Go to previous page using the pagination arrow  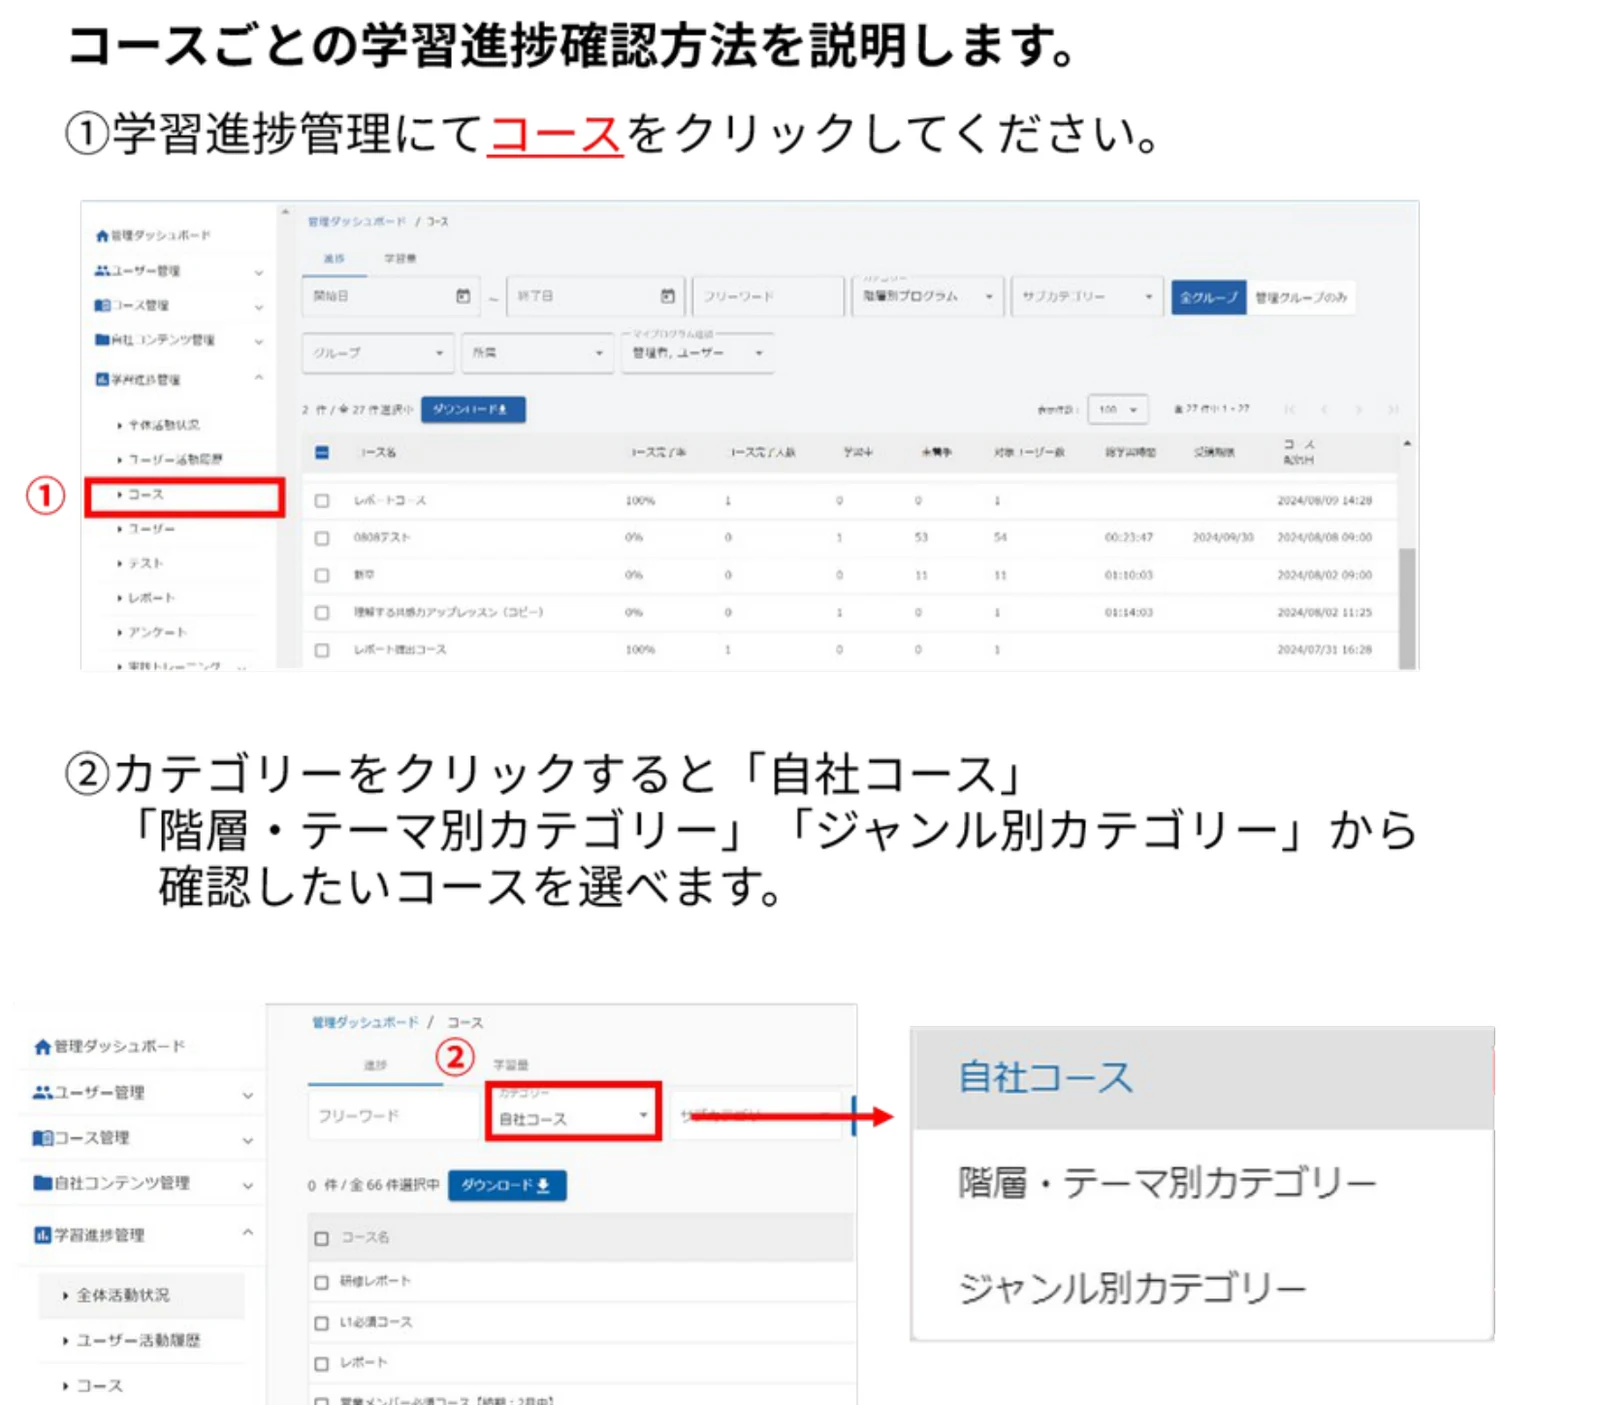point(1324,409)
